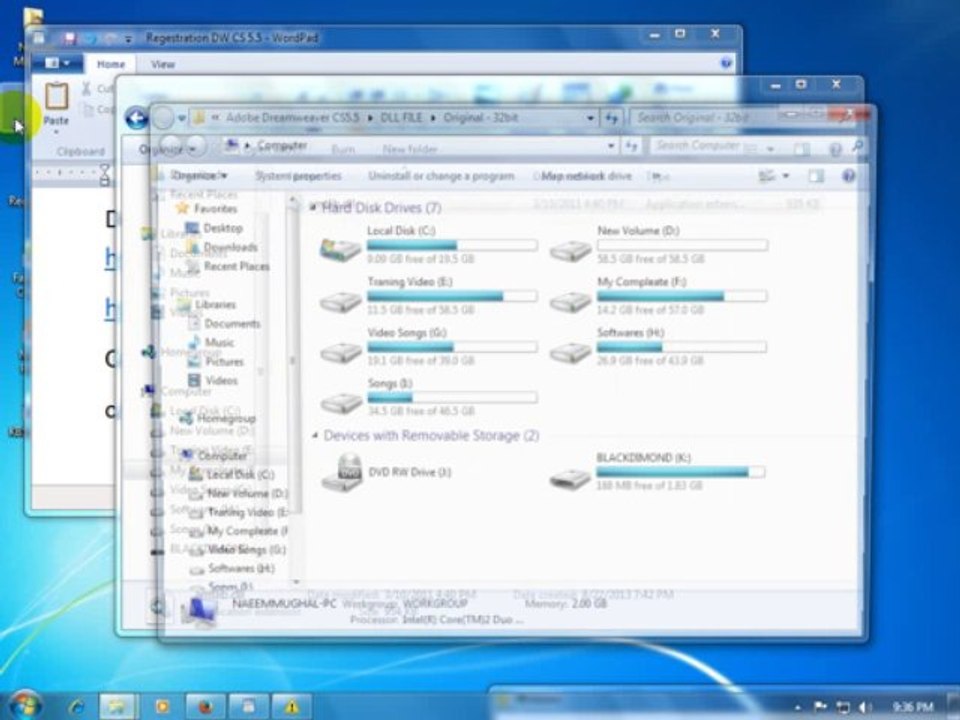The height and width of the screenshot is (720, 960).
Task: Open the New Volume (D:) drive icon
Action: 570,250
